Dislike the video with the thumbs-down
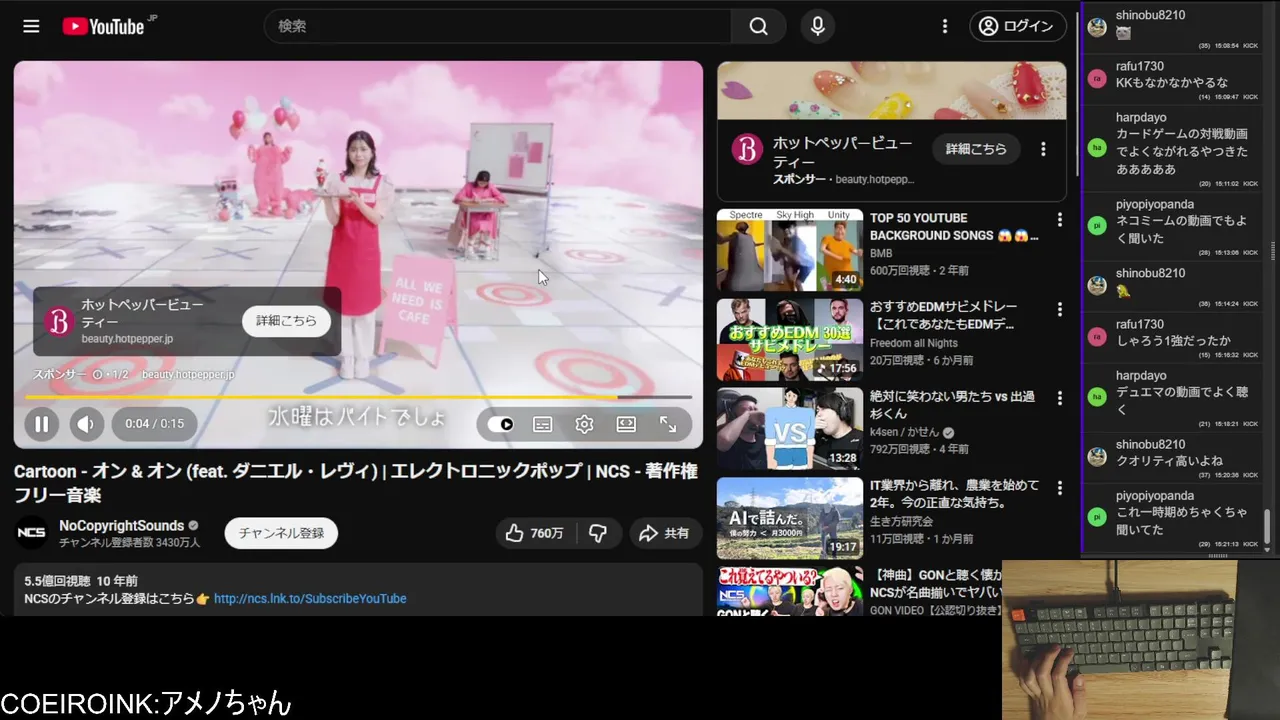Screen dimensions: 1280x720 click(x=598, y=533)
